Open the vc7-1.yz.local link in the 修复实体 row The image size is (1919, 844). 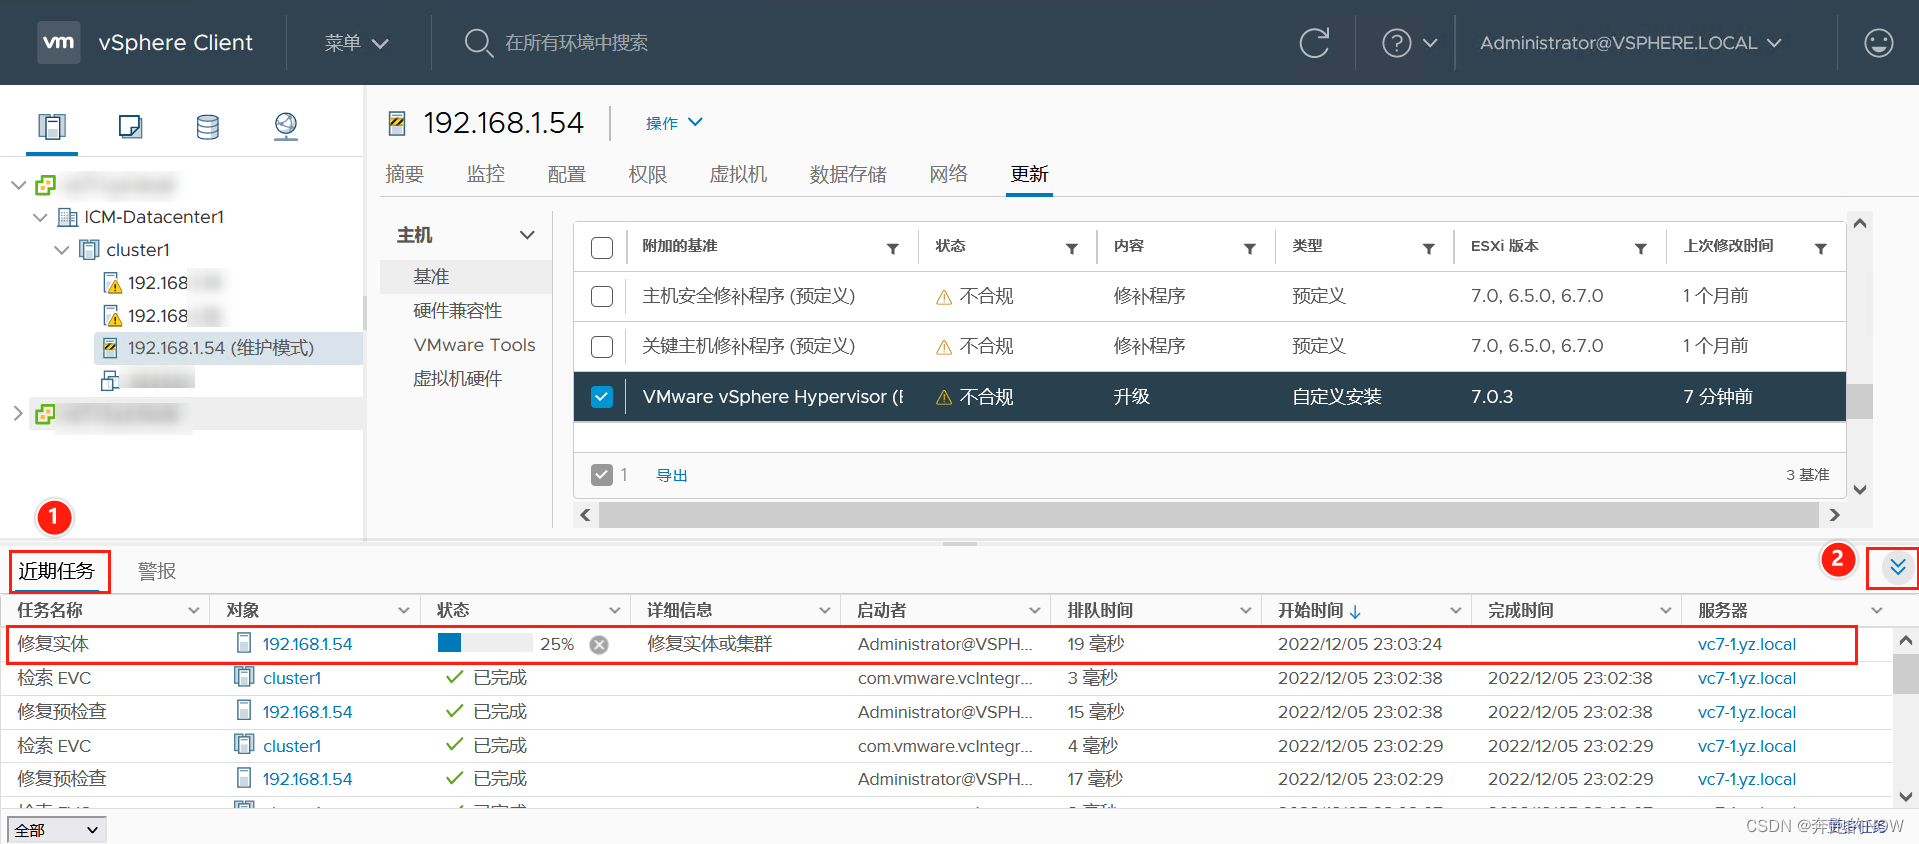(x=1747, y=644)
